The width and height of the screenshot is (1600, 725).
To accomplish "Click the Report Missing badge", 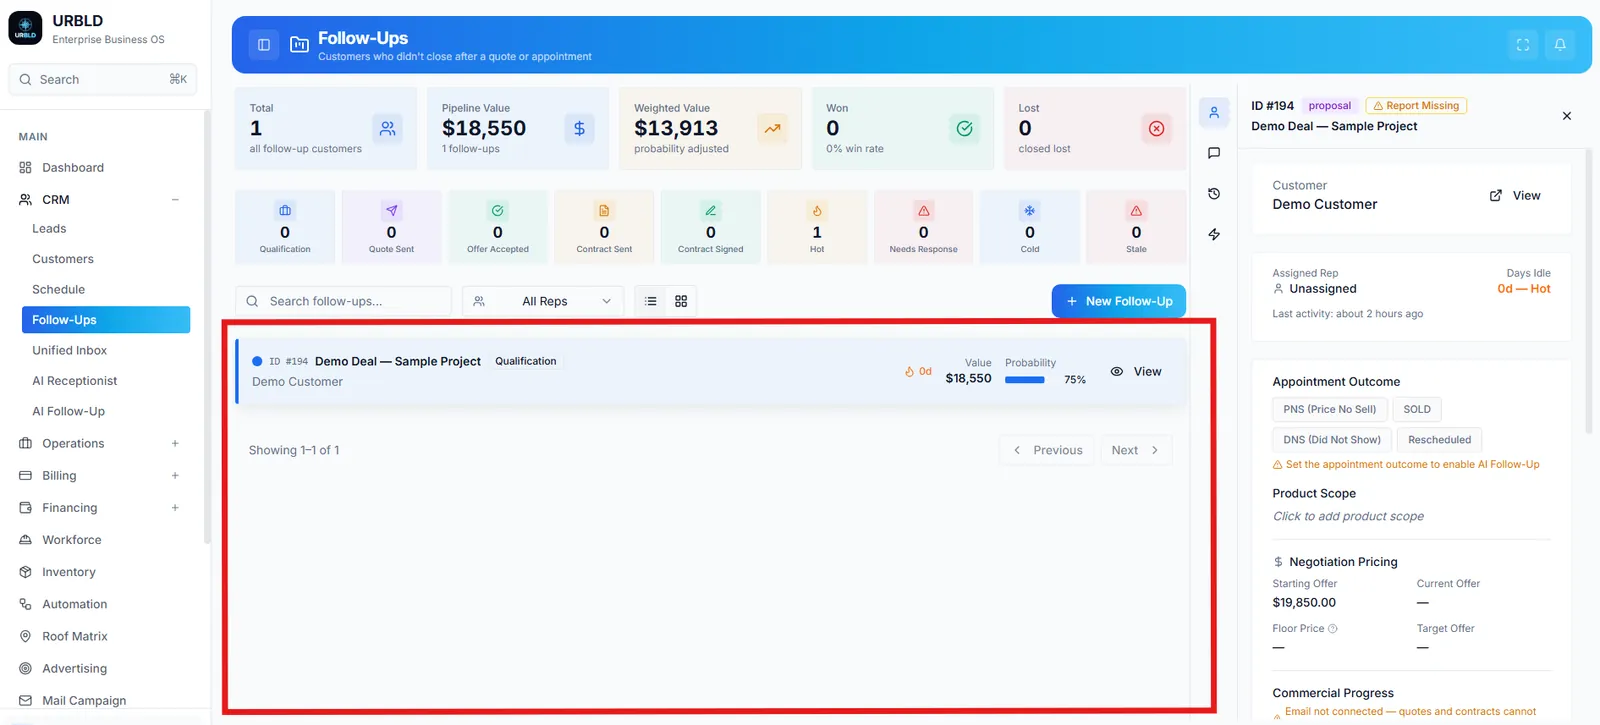I will pos(1415,106).
